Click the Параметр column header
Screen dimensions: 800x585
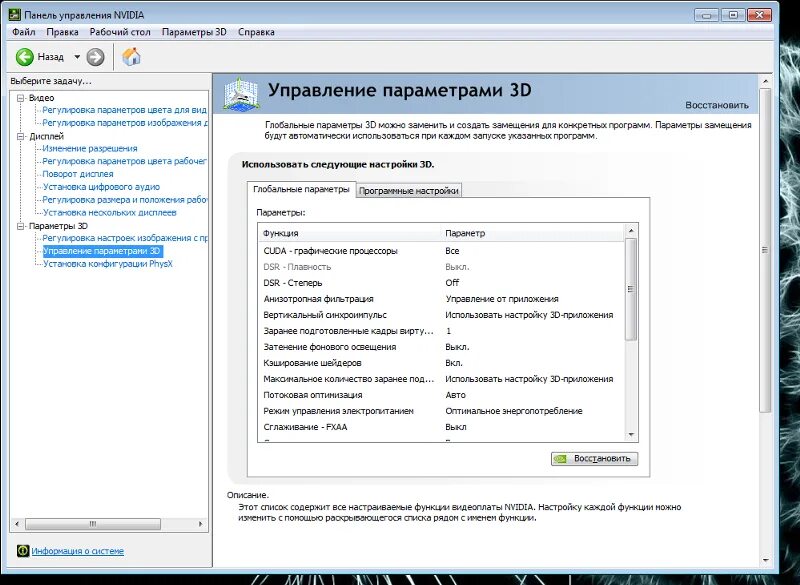(533, 233)
